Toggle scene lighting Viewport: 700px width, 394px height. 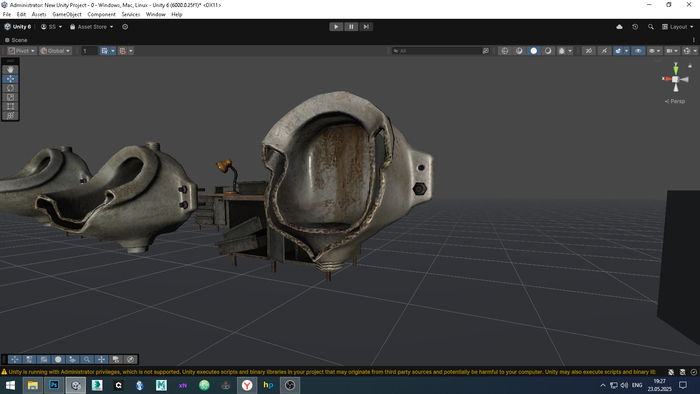pyautogui.click(x=604, y=51)
